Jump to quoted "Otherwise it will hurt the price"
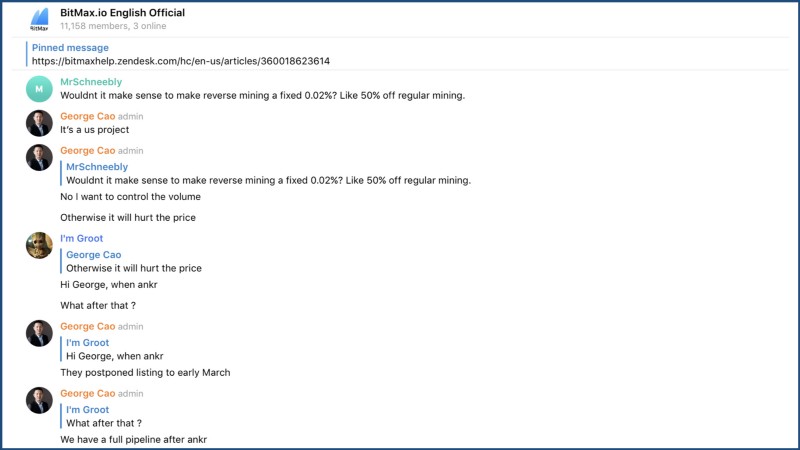The height and width of the screenshot is (450, 800). (134, 262)
